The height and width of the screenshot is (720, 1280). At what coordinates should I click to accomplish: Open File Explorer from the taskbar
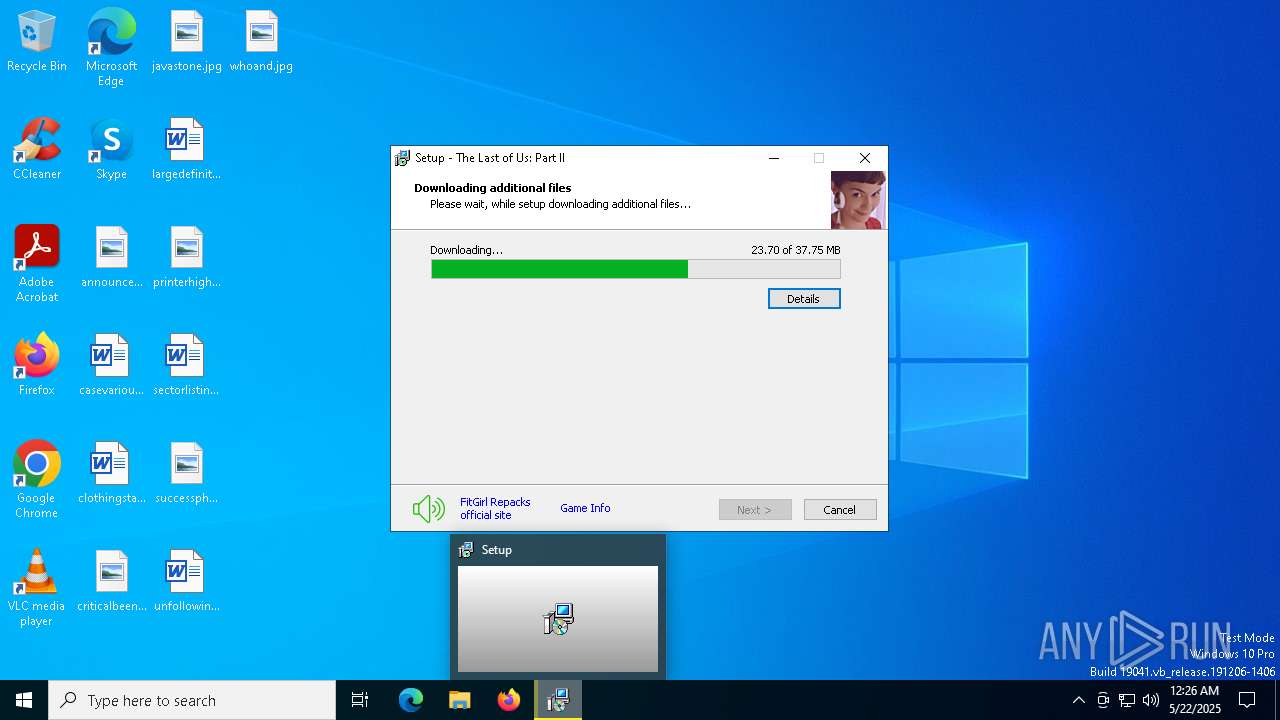(460, 700)
